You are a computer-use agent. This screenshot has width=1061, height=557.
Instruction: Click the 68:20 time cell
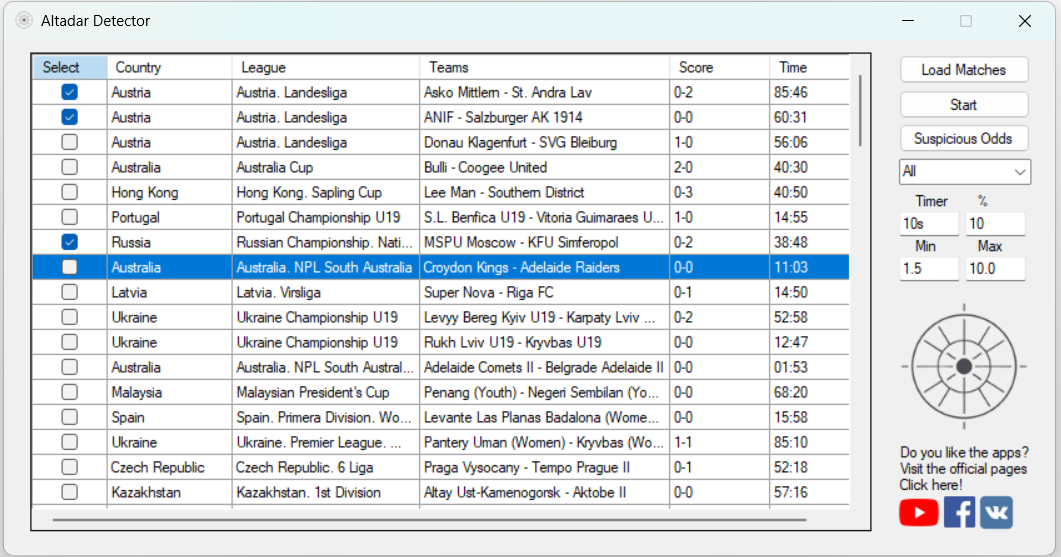coord(809,393)
